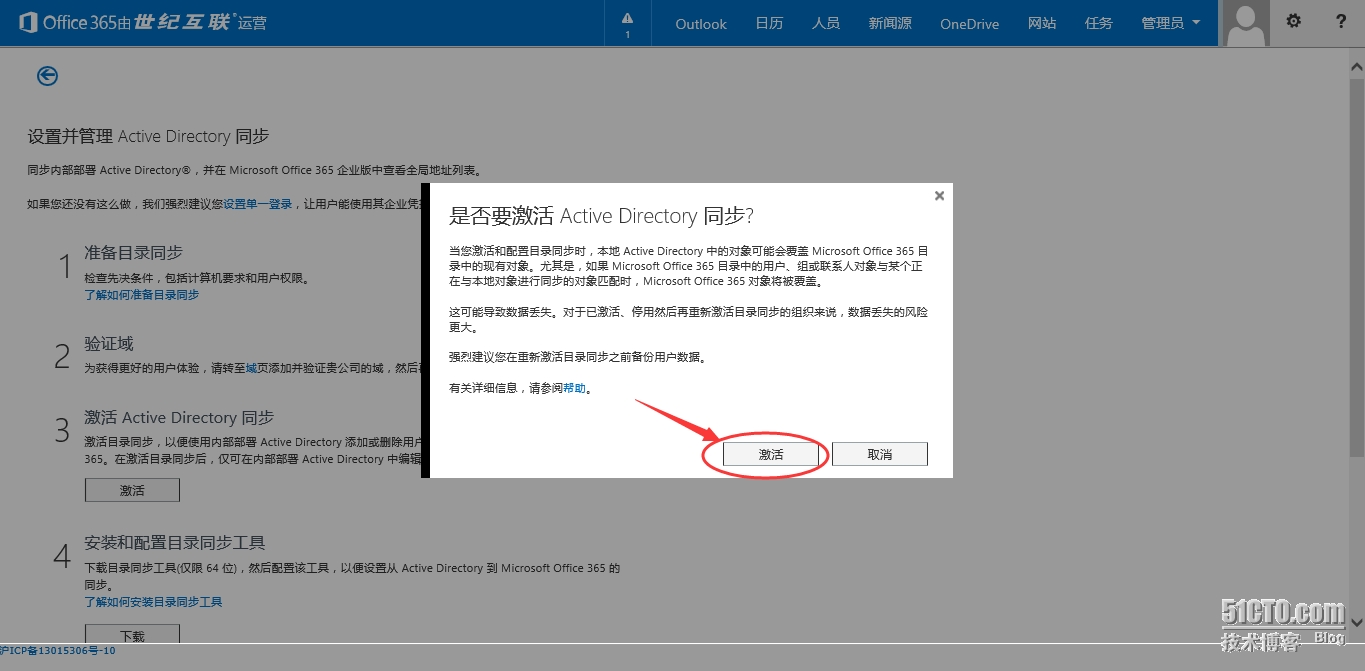Open the 帮助 link in the dialog
Screen dimensions: 1365x671
coord(574,388)
